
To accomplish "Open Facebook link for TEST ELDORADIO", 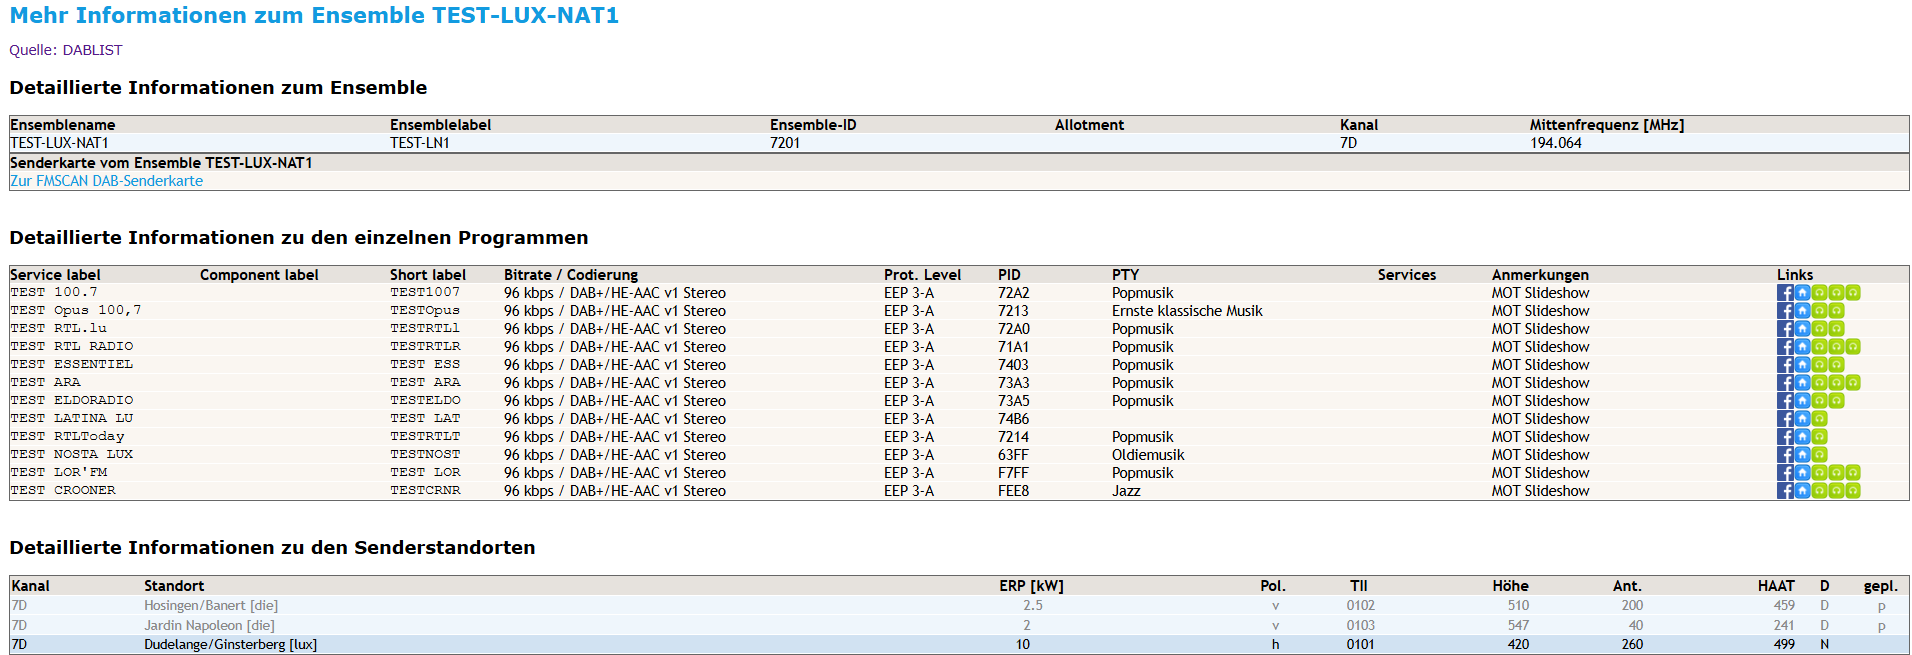I will point(1785,401).
